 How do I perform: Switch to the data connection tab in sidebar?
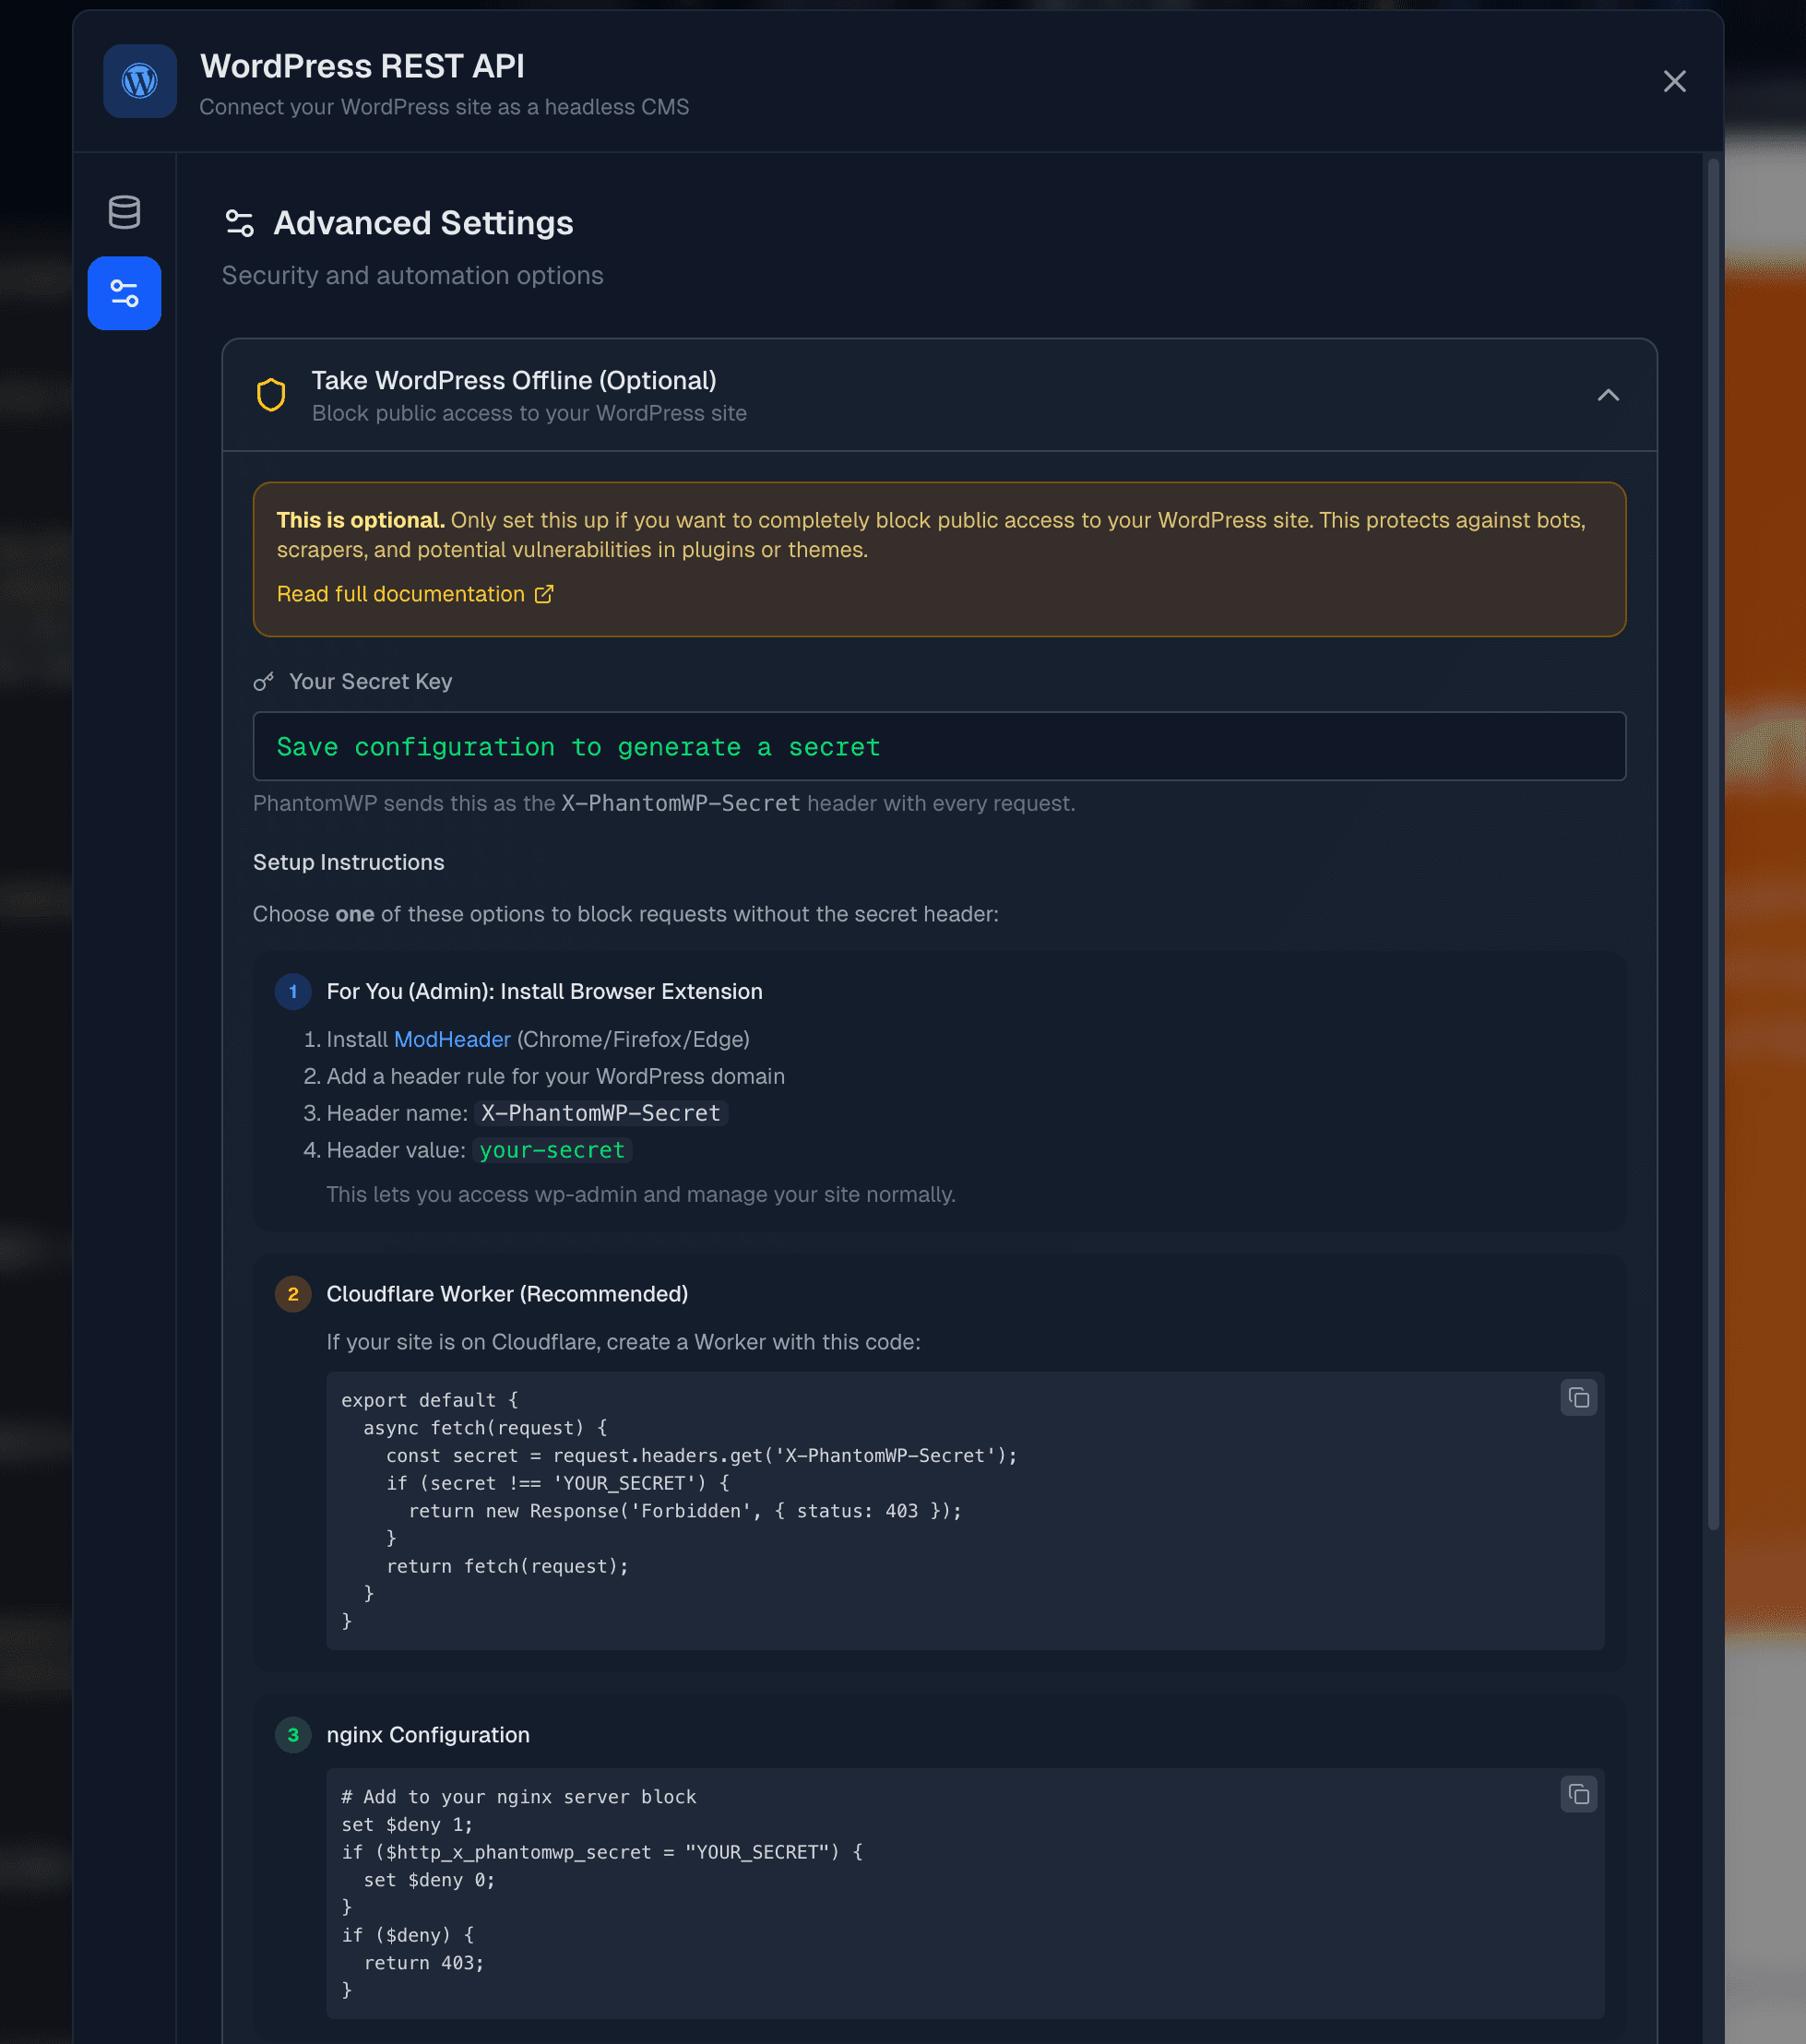124,213
